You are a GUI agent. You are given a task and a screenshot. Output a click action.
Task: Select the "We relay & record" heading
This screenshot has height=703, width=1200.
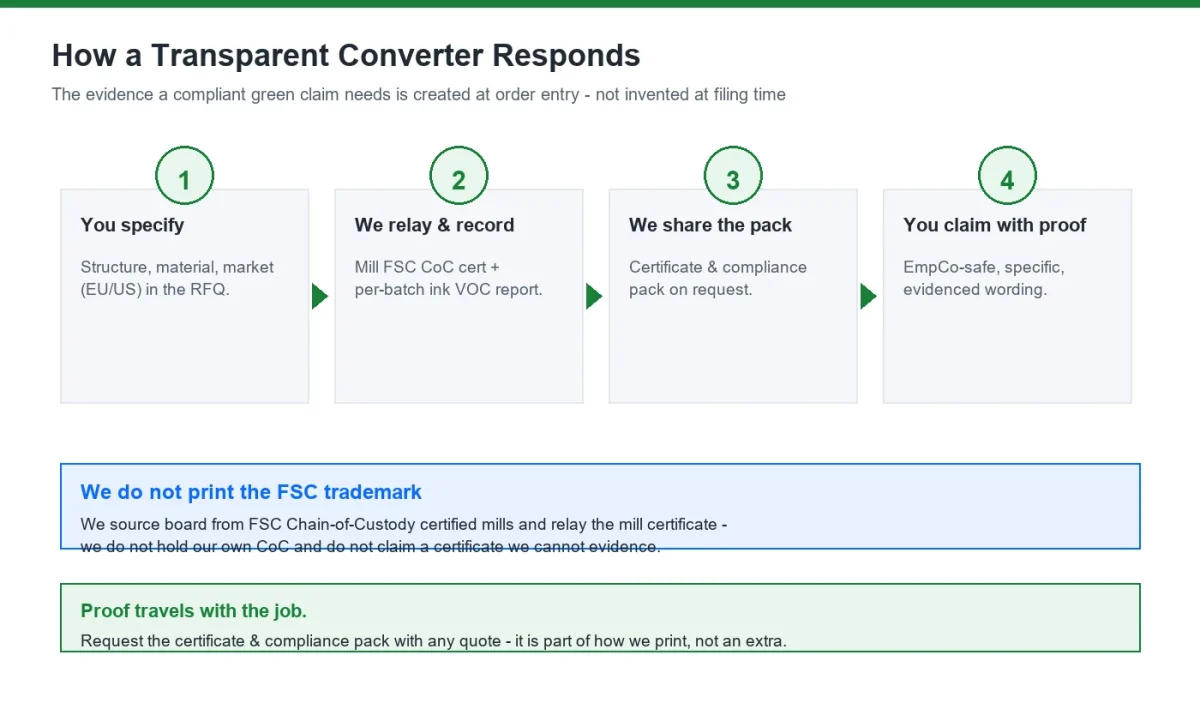(x=434, y=225)
